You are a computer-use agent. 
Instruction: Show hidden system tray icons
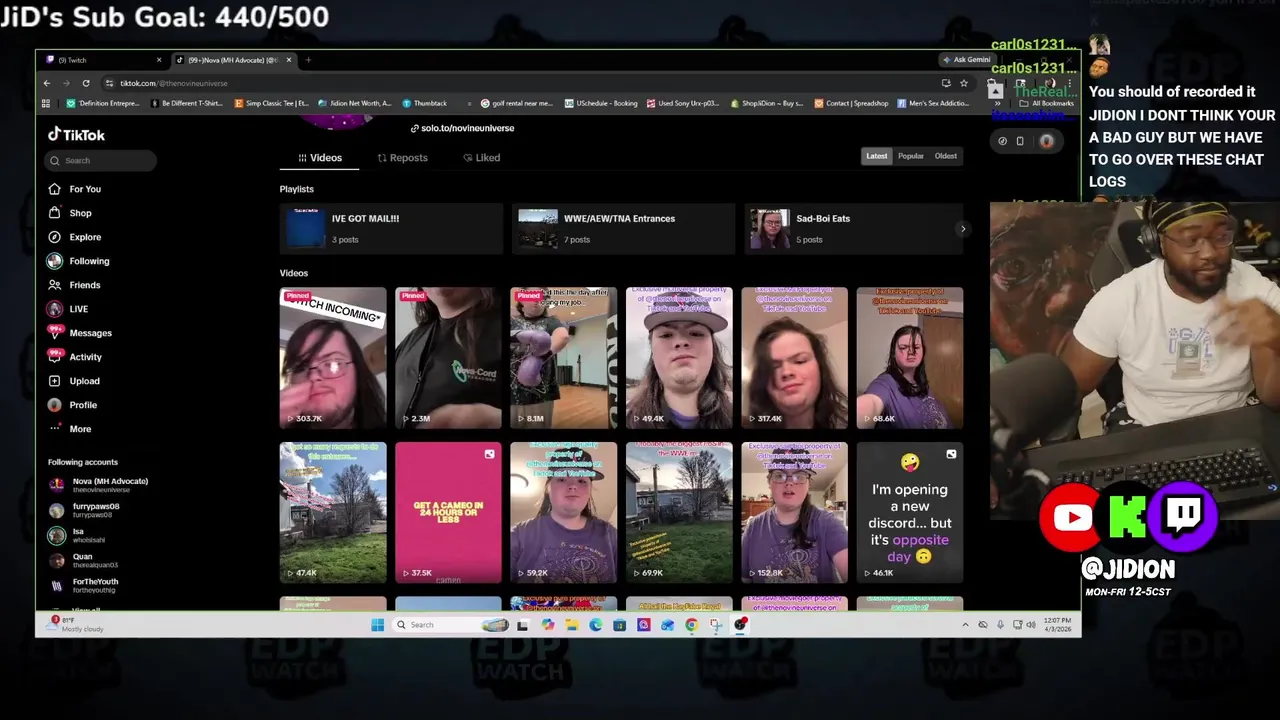pos(965,625)
